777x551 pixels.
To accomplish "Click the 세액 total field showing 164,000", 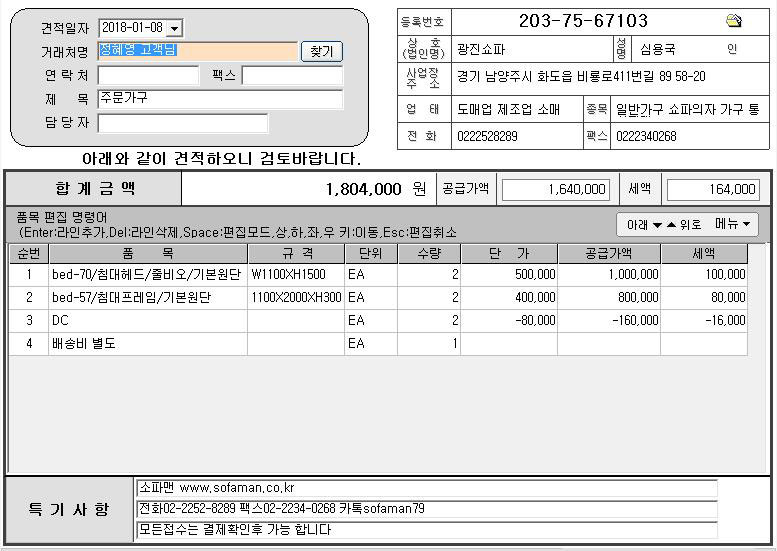I will 712,189.
